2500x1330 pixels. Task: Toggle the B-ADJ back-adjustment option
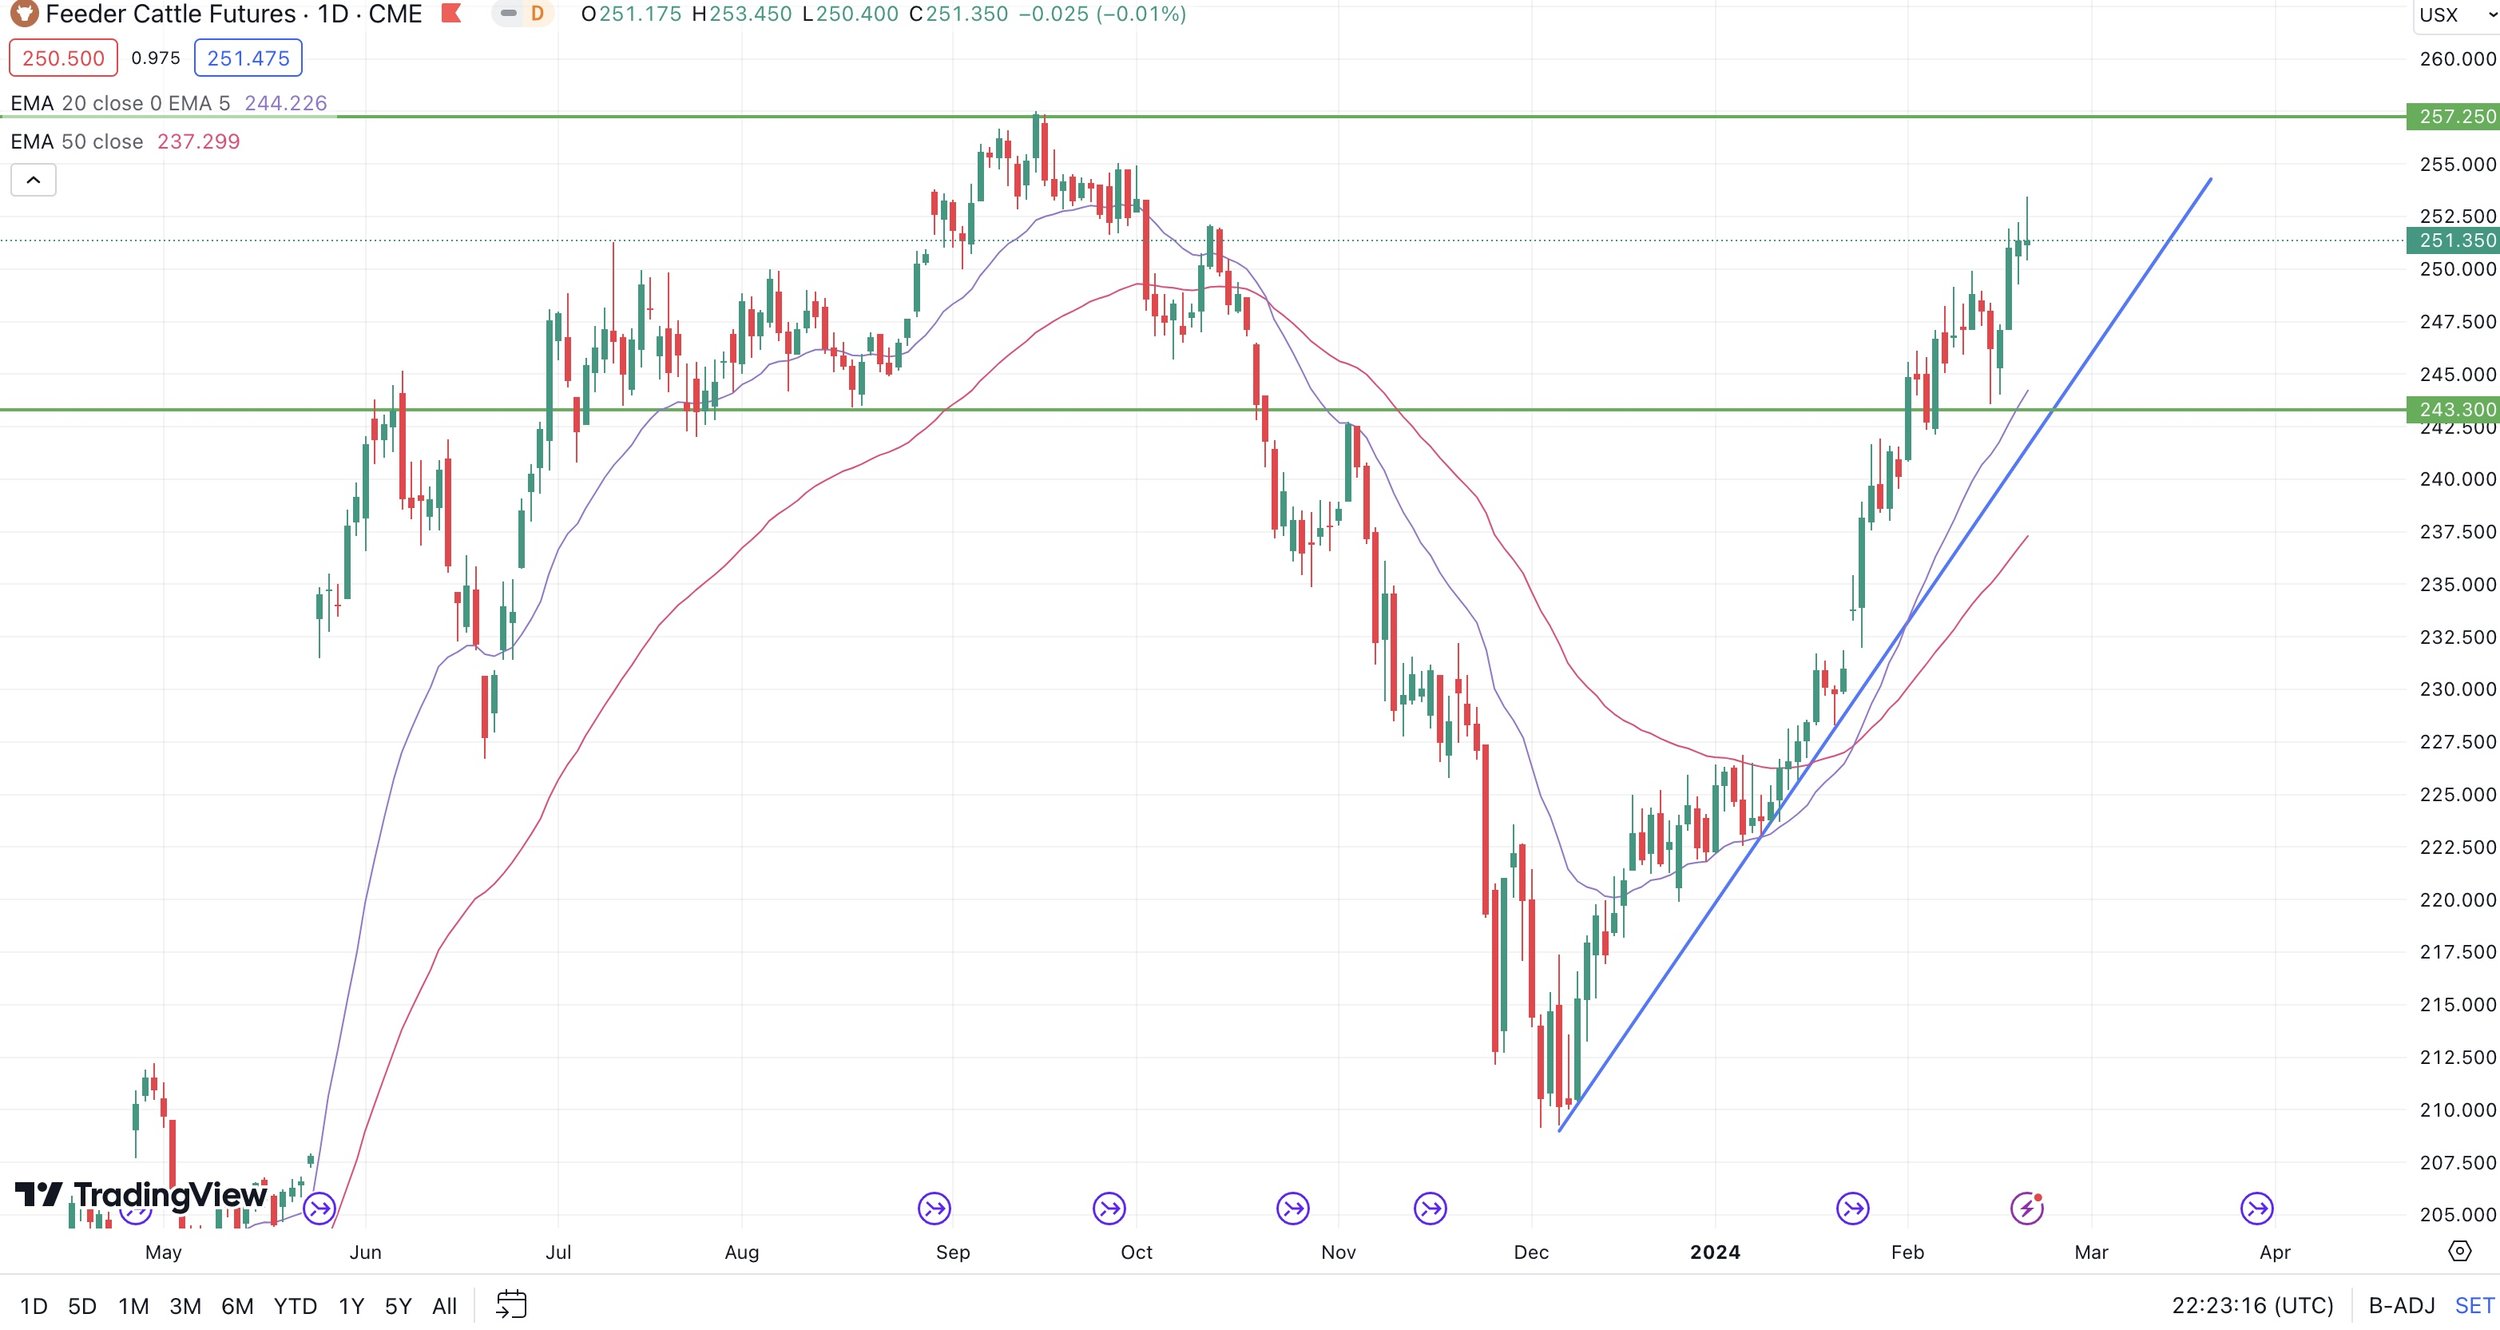pos(2401,1306)
